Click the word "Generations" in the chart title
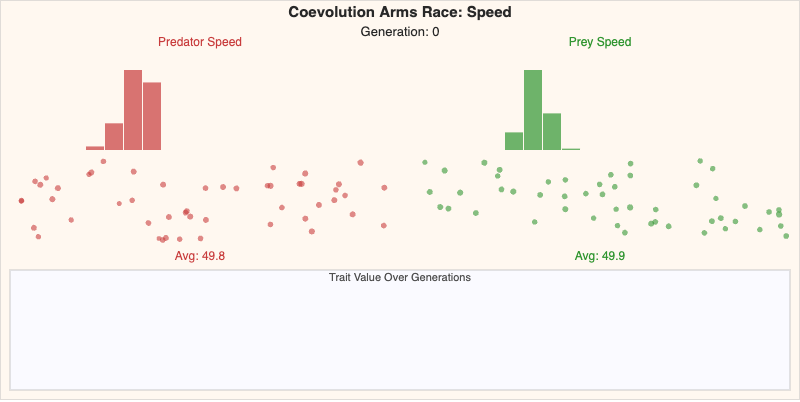 439,277
